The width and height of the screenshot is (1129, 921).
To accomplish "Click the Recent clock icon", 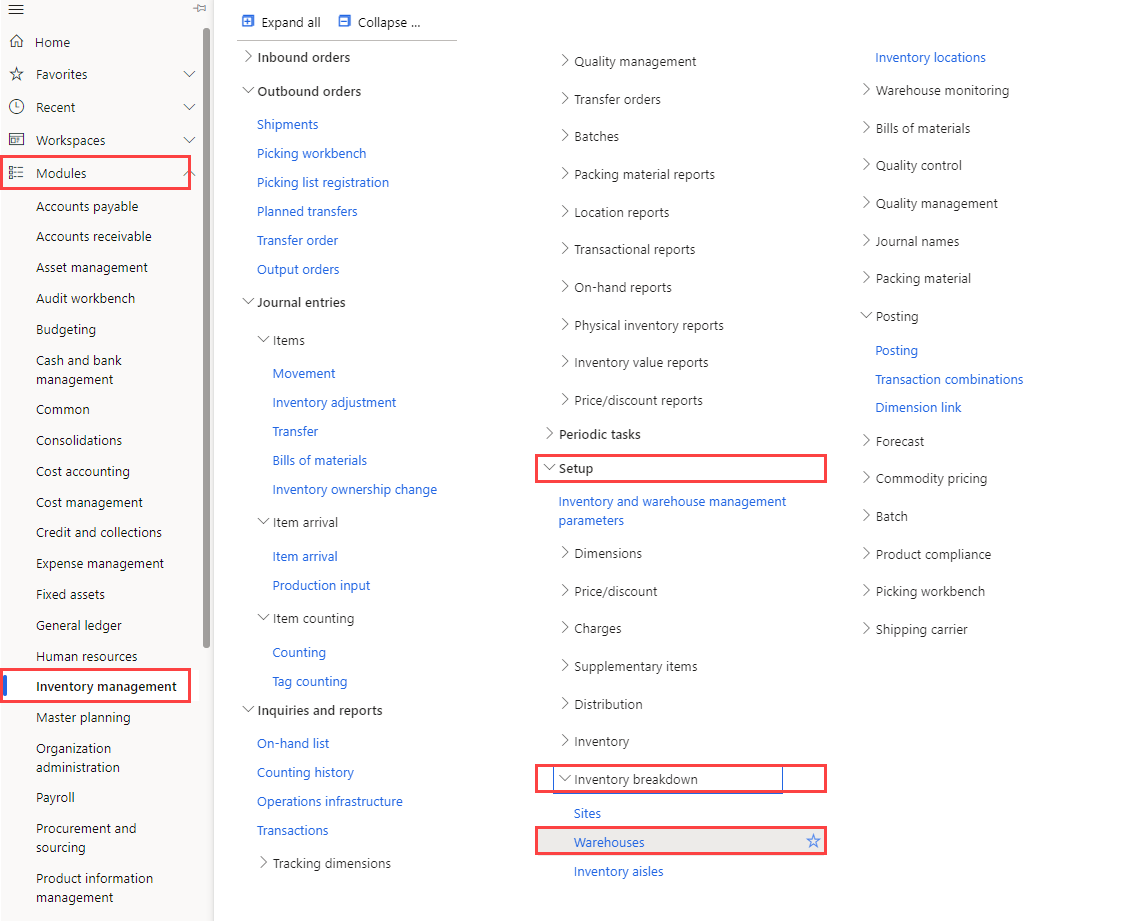I will coord(17,107).
